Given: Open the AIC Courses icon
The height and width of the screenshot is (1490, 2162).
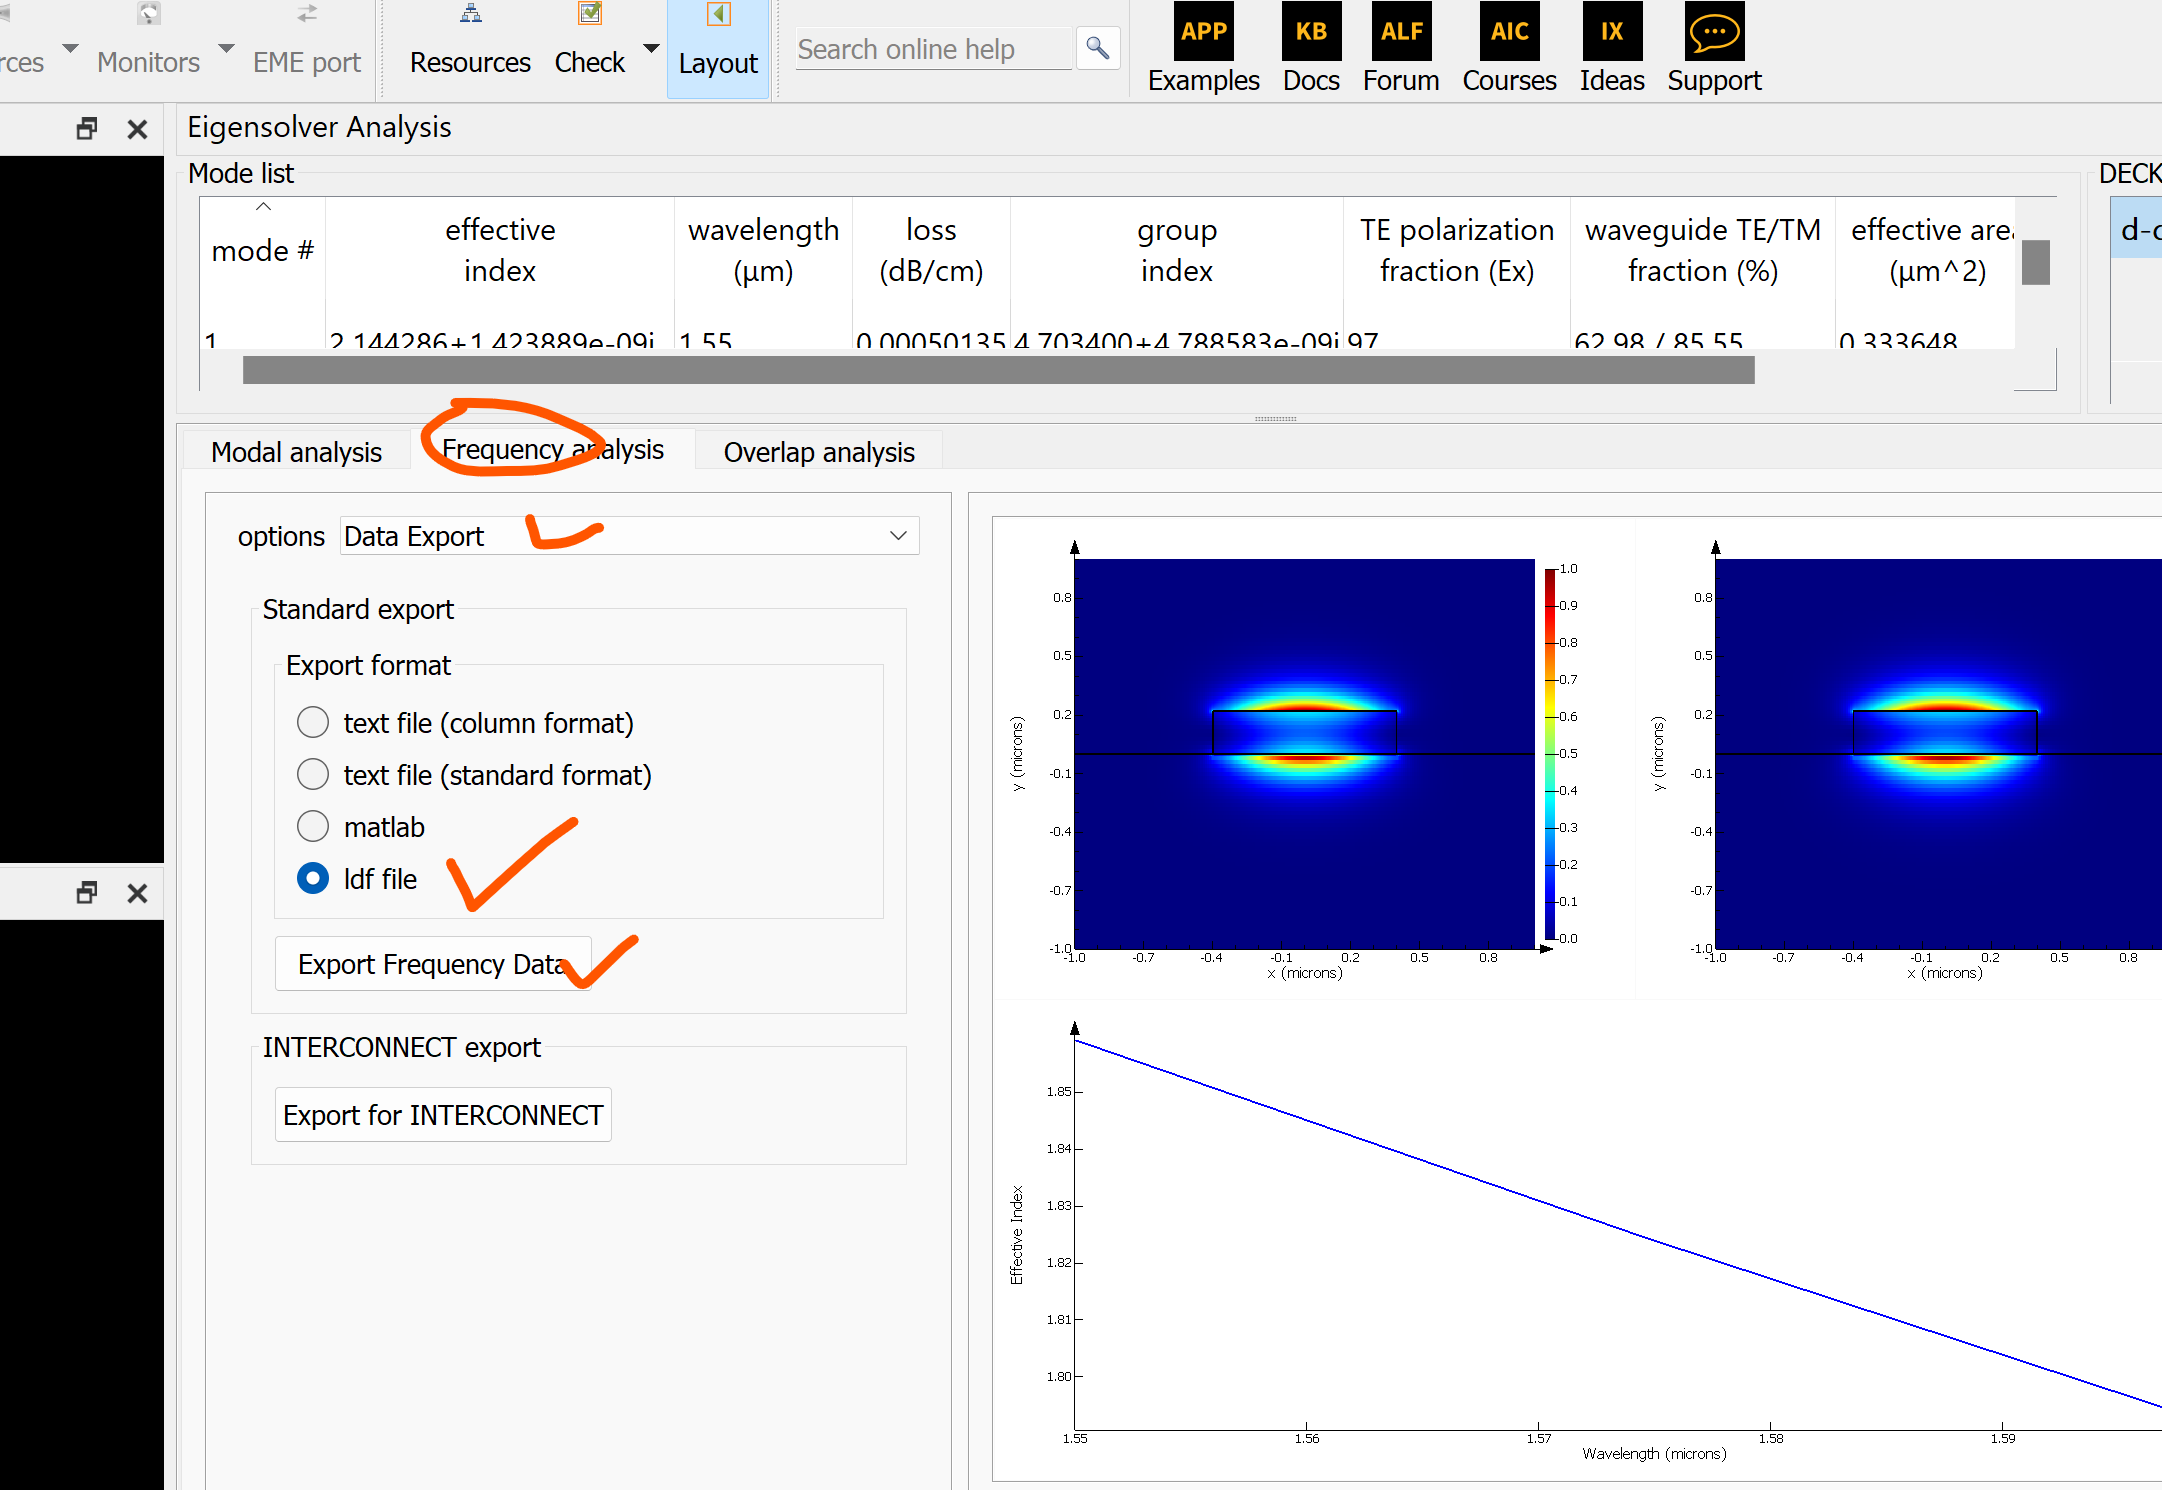Looking at the screenshot, I should click(x=1509, y=33).
